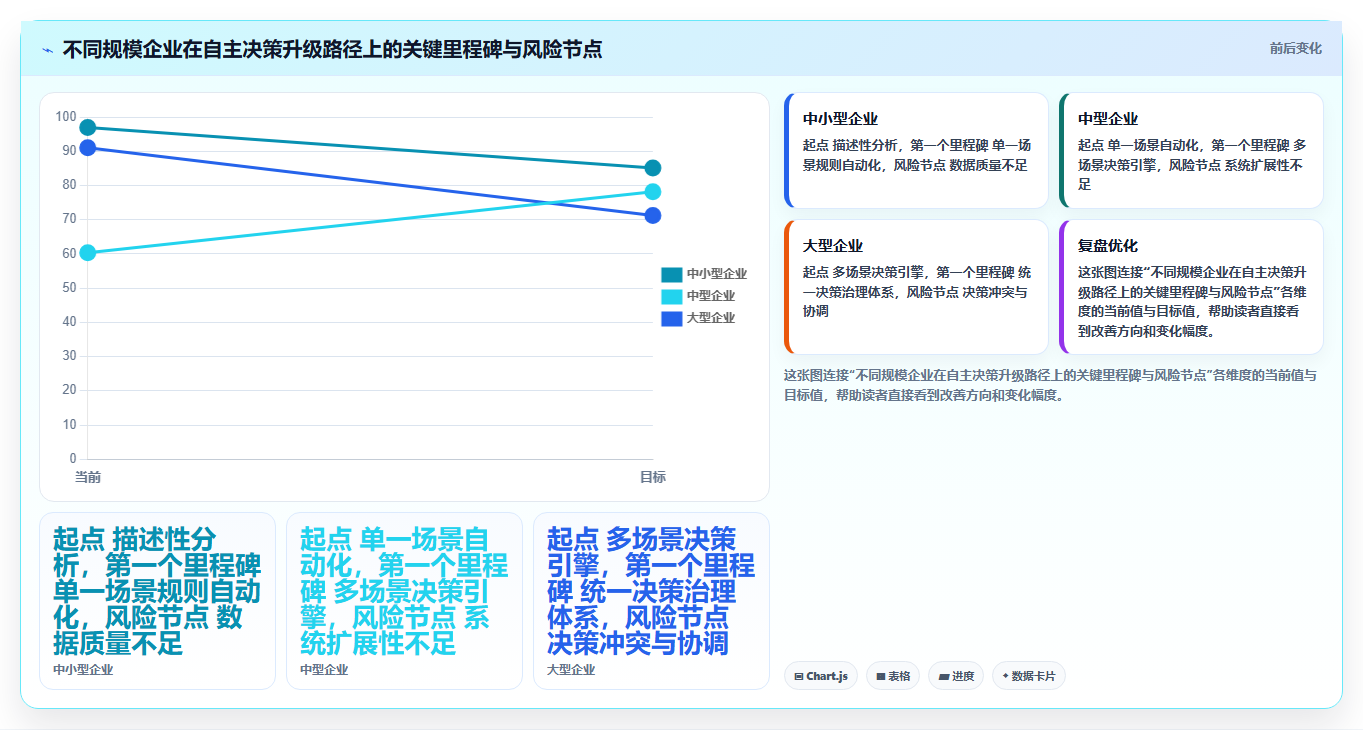The height and width of the screenshot is (730, 1363).
Task: Click the lightning icon beside the title
Action: (x=47, y=50)
